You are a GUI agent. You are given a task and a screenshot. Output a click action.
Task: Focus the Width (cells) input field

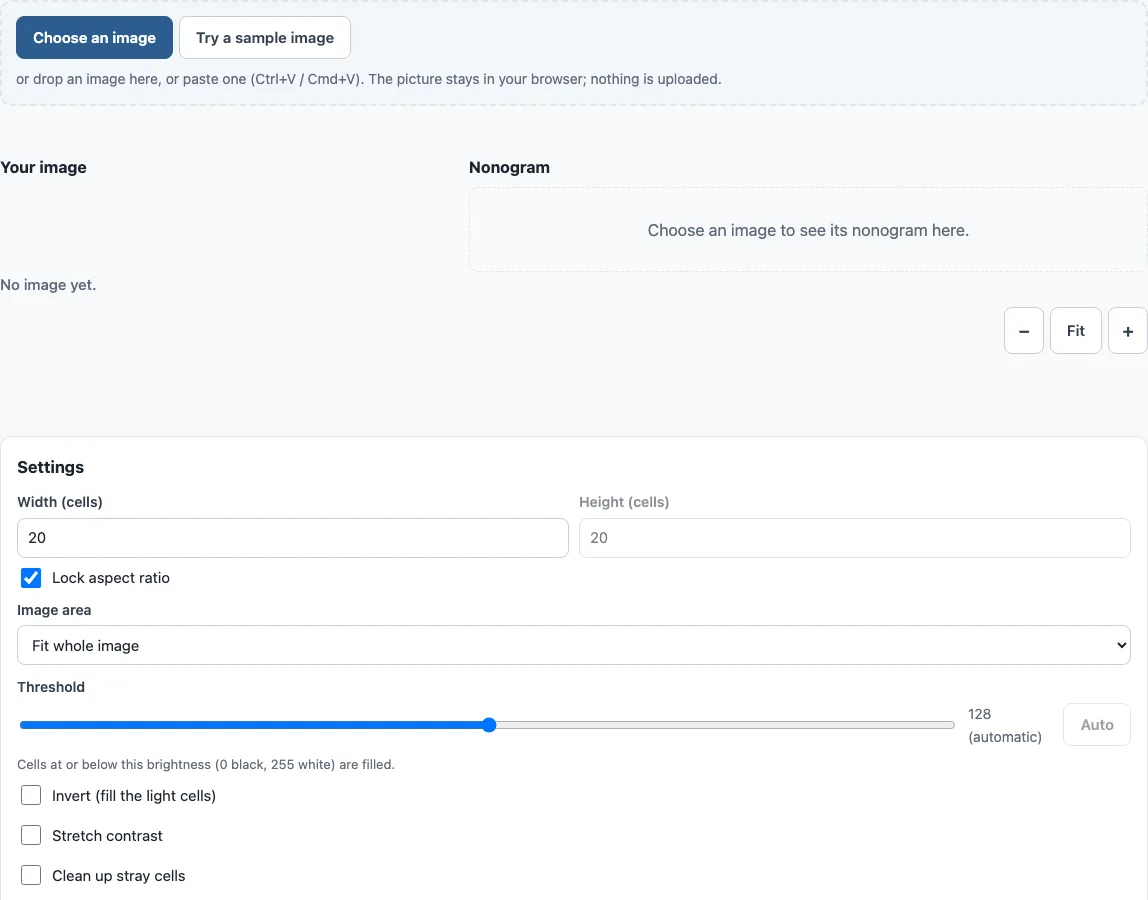(x=293, y=538)
